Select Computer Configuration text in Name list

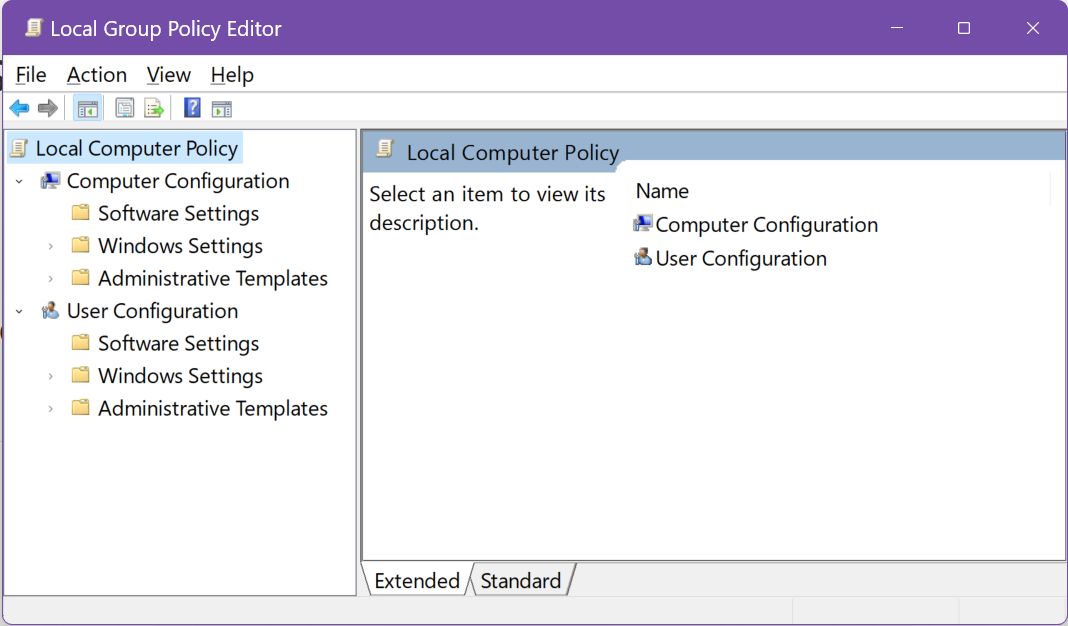click(767, 225)
